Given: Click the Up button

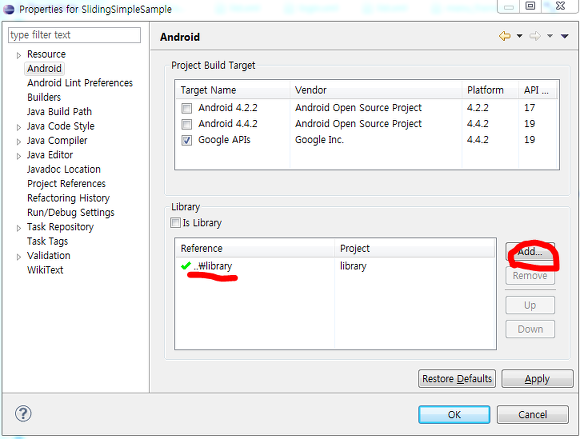Looking at the screenshot, I should [x=530, y=305].
